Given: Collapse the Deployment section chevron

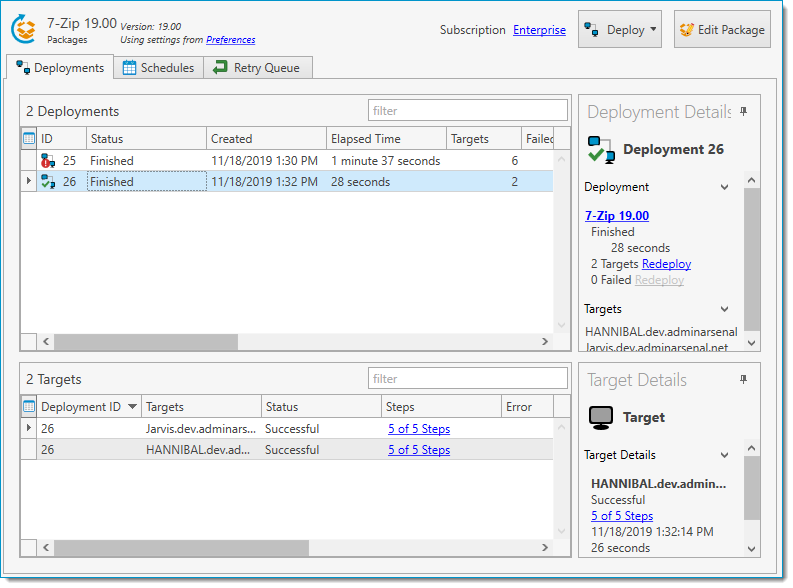Looking at the screenshot, I should tap(725, 187).
